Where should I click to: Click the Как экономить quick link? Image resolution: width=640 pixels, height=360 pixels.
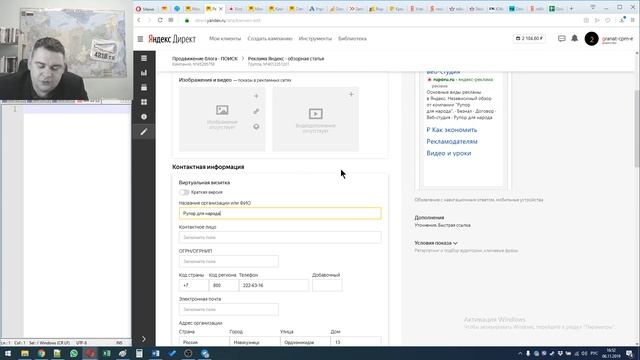(451, 130)
